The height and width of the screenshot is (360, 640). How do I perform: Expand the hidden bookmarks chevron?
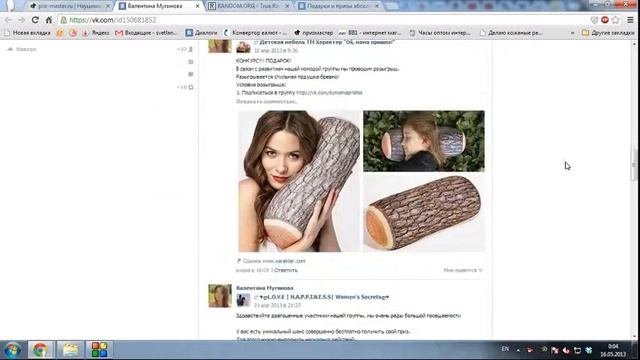coord(572,33)
